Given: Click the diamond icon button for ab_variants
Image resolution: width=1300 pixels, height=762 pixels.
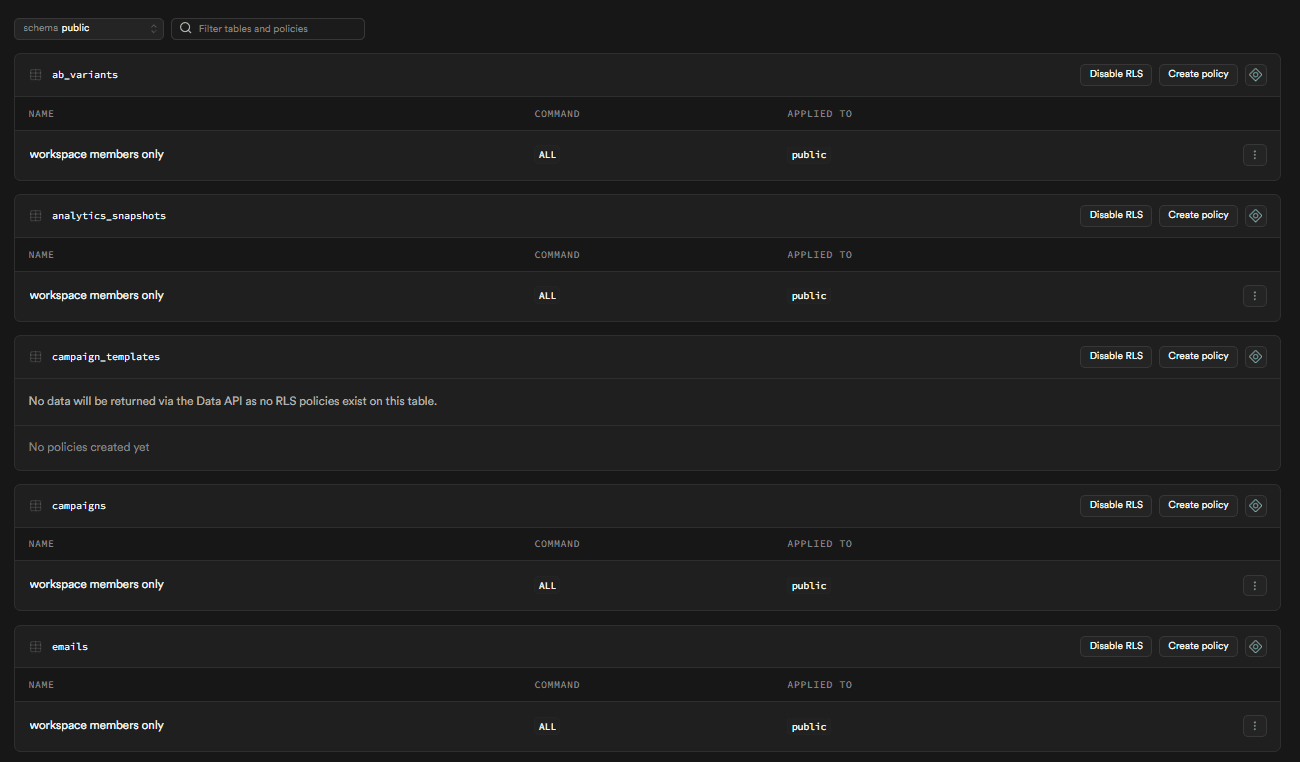Looking at the screenshot, I should (x=1256, y=74).
